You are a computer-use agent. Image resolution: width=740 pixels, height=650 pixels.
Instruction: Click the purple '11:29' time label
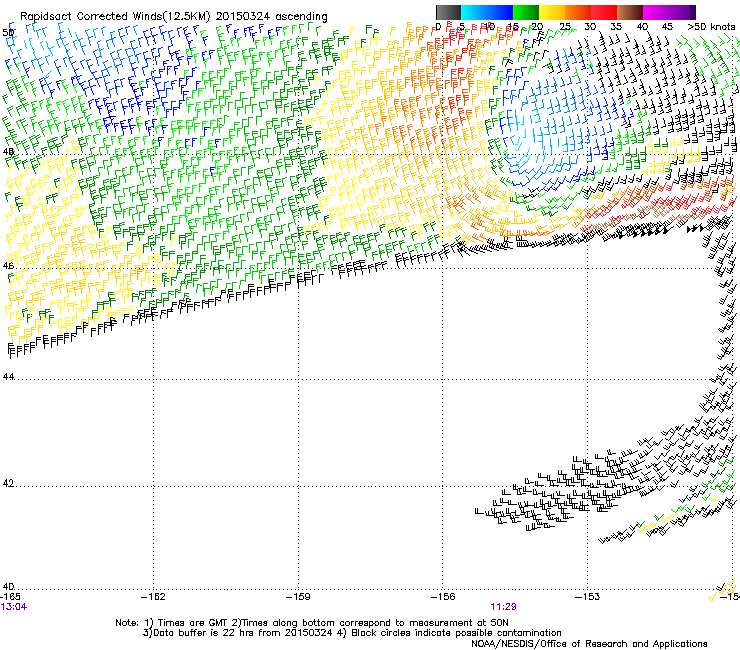[x=503, y=607]
